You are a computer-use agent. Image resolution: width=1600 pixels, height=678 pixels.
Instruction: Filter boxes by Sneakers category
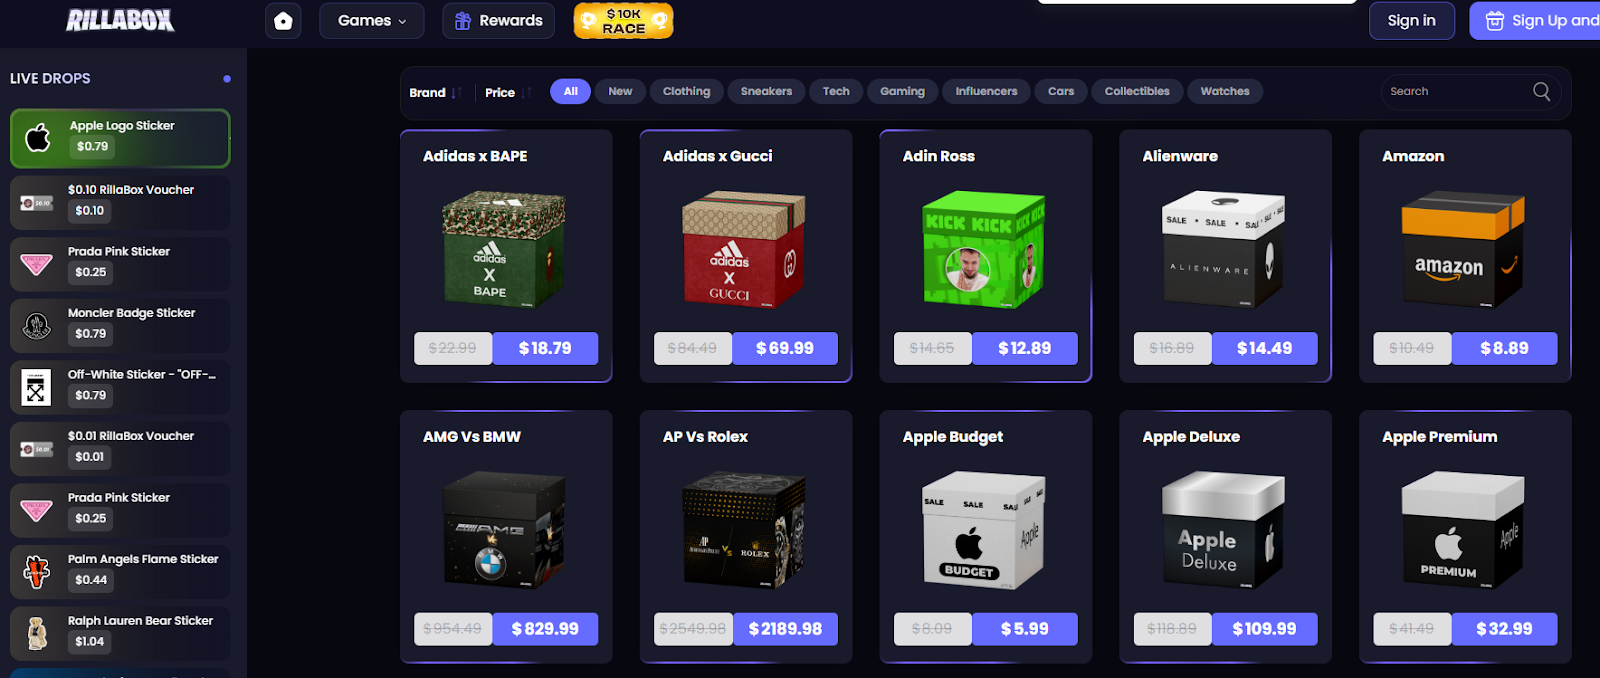(766, 91)
